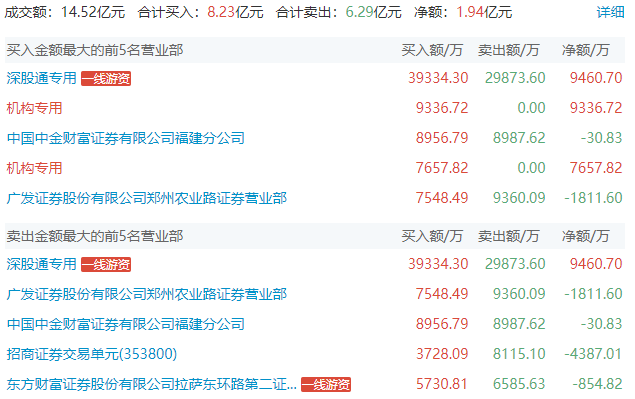This screenshot has height=399, width=635.
Task: Click the 买入额/万 header in the sellers table
Action: click(x=432, y=236)
